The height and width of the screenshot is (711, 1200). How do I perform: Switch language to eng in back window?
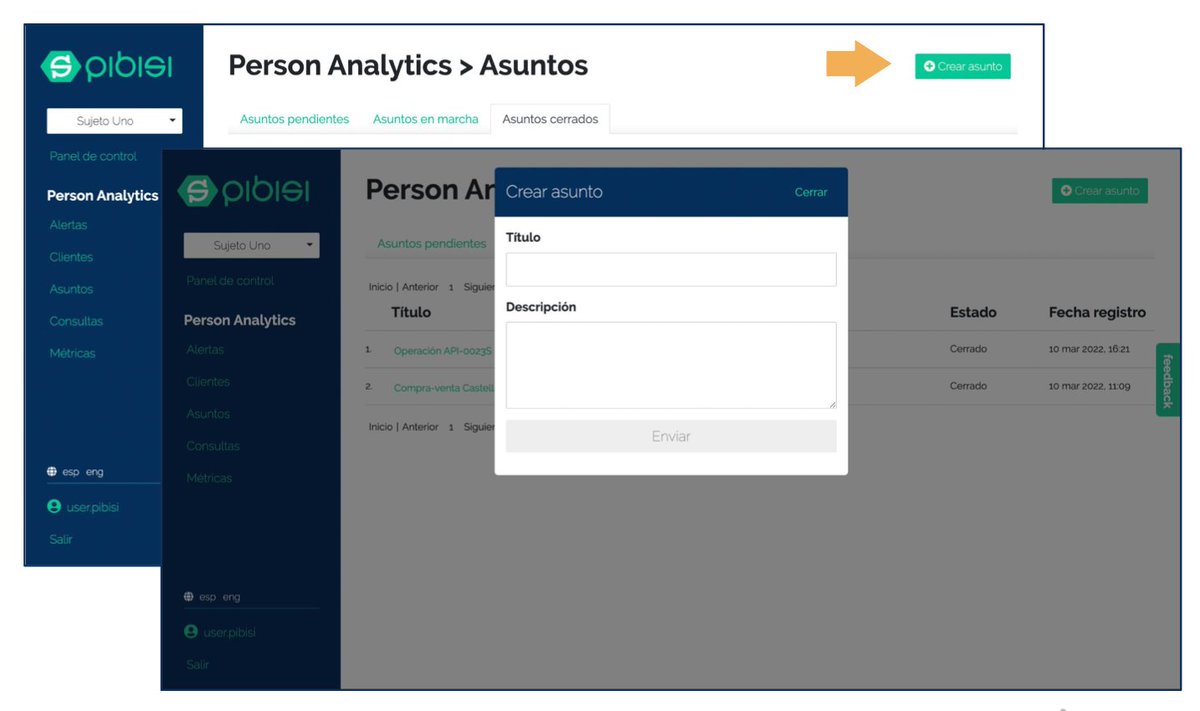coord(94,472)
